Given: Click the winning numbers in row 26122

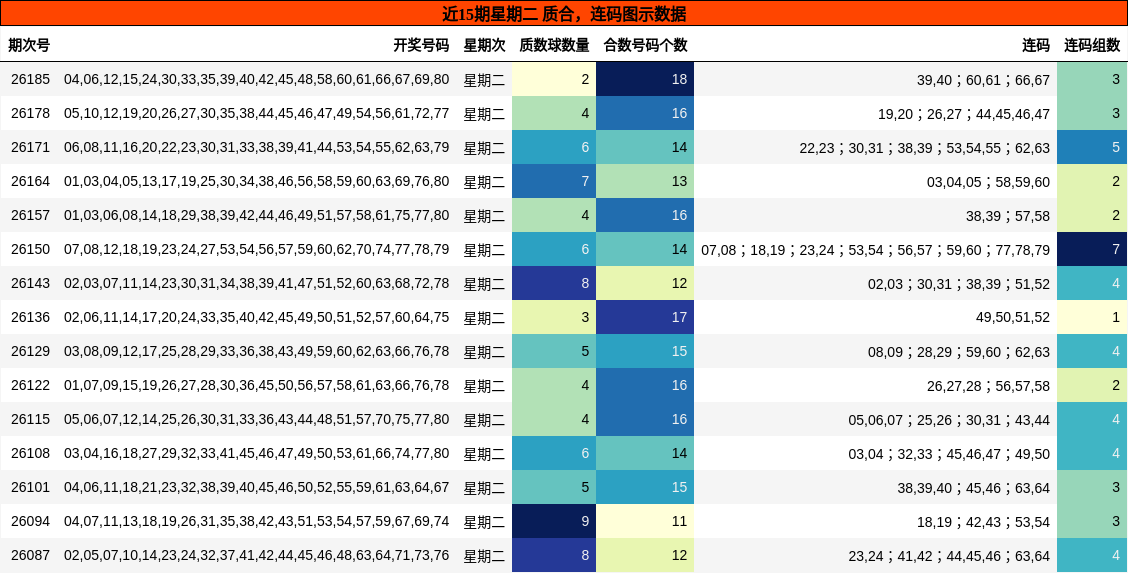Looking at the screenshot, I should [x=256, y=385].
